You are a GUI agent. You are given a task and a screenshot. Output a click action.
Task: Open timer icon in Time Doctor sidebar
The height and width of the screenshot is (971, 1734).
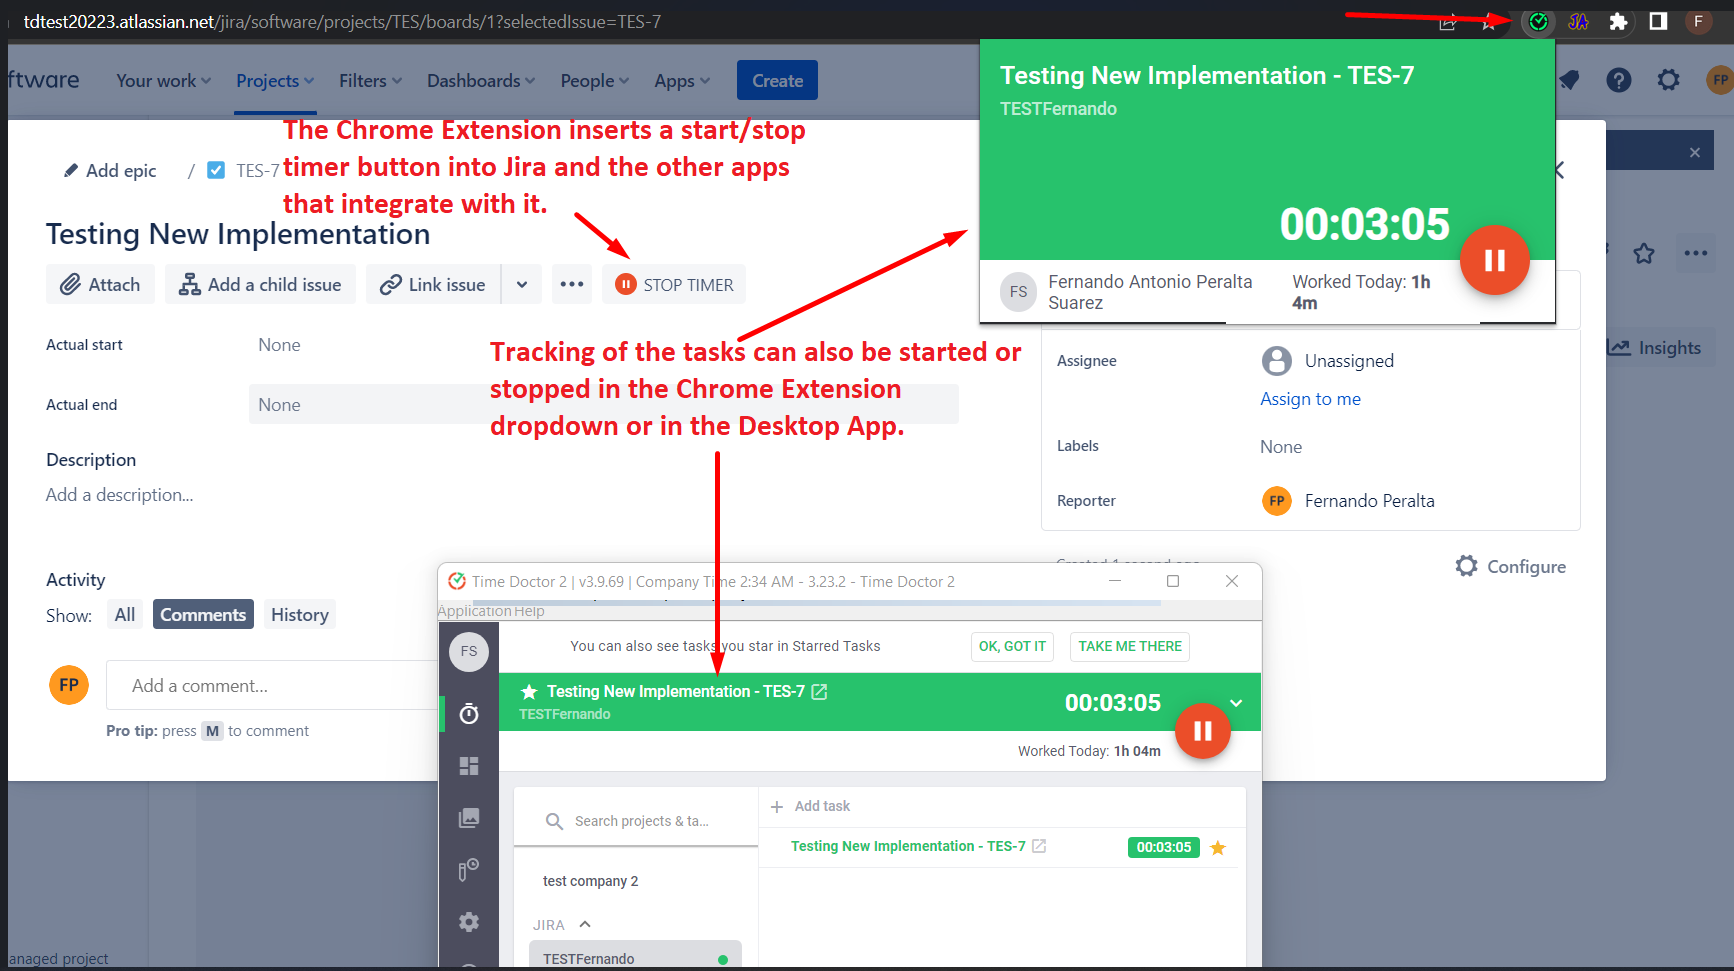click(x=469, y=714)
